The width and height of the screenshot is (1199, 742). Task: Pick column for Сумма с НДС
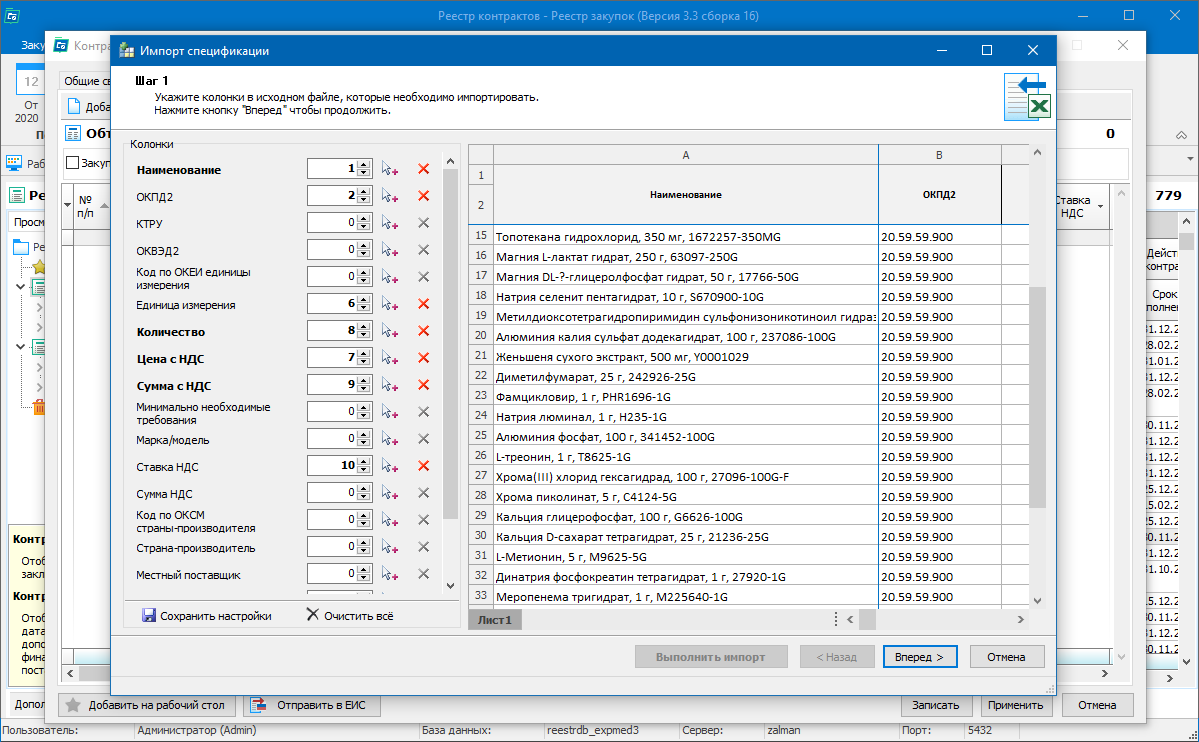390,386
